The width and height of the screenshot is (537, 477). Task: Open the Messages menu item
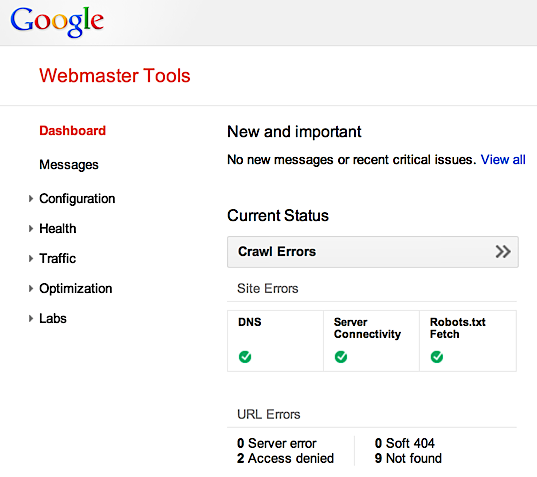[69, 165]
